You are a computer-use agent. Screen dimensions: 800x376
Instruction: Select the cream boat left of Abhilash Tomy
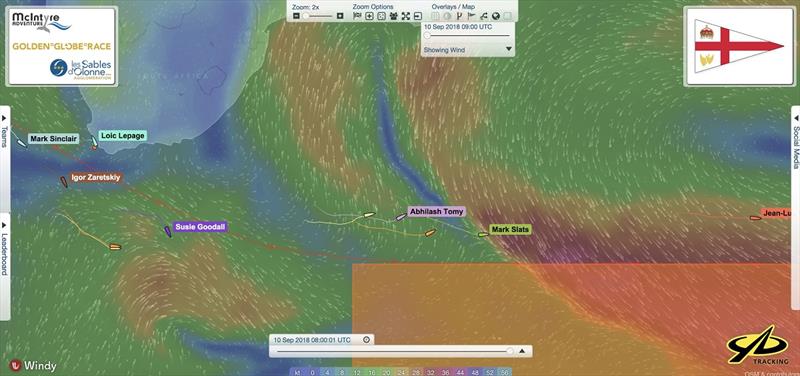(x=369, y=215)
